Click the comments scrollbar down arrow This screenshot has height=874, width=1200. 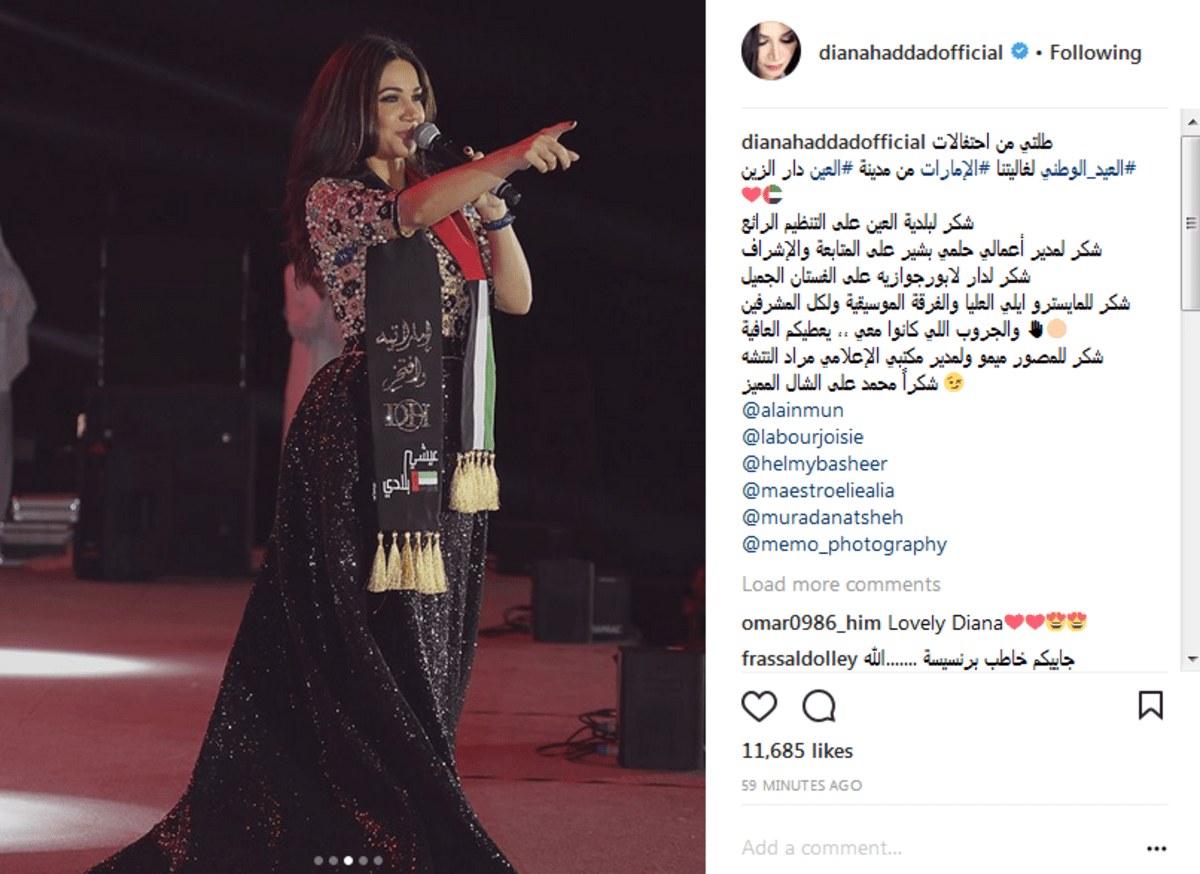[1190, 659]
